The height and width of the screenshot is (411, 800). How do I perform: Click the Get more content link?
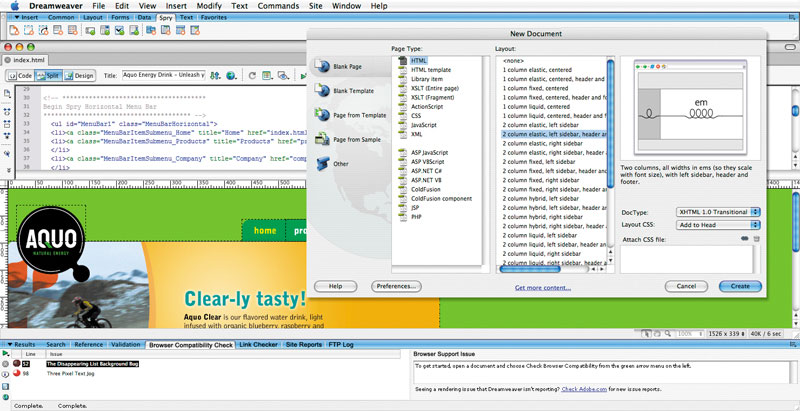(543, 287)
